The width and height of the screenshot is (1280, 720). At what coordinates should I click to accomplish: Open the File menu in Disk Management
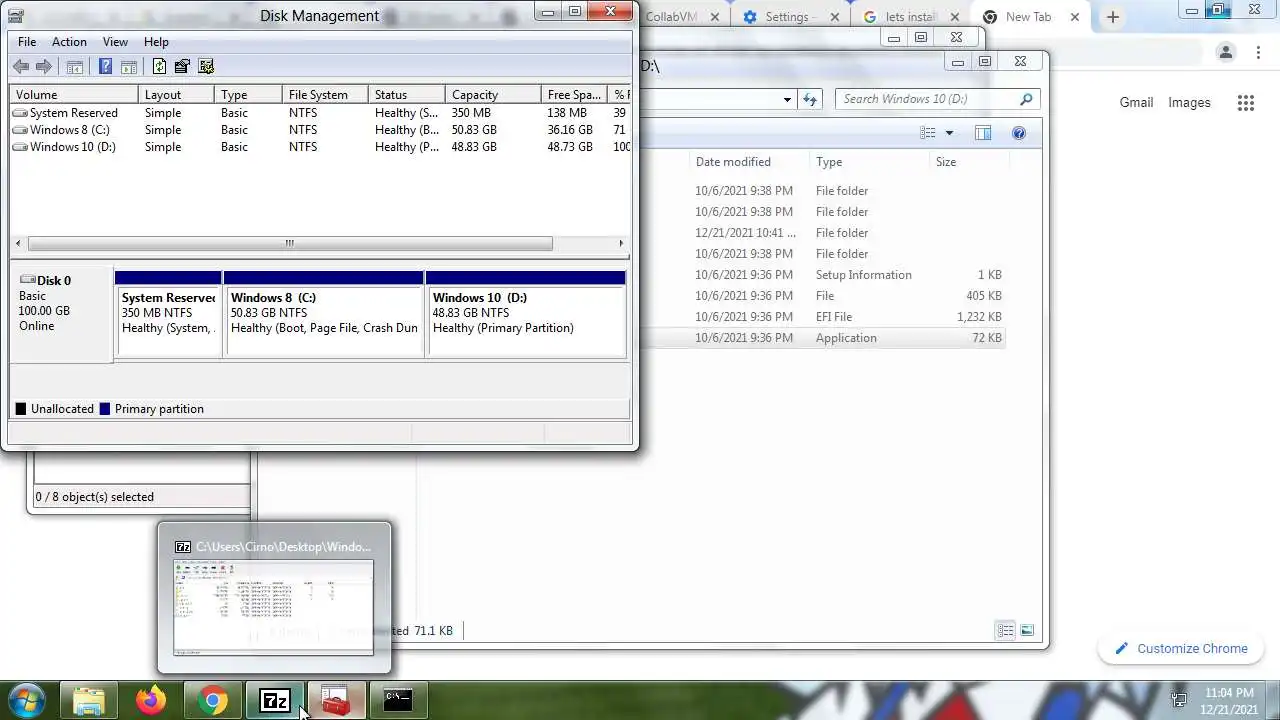pos(27,42)
